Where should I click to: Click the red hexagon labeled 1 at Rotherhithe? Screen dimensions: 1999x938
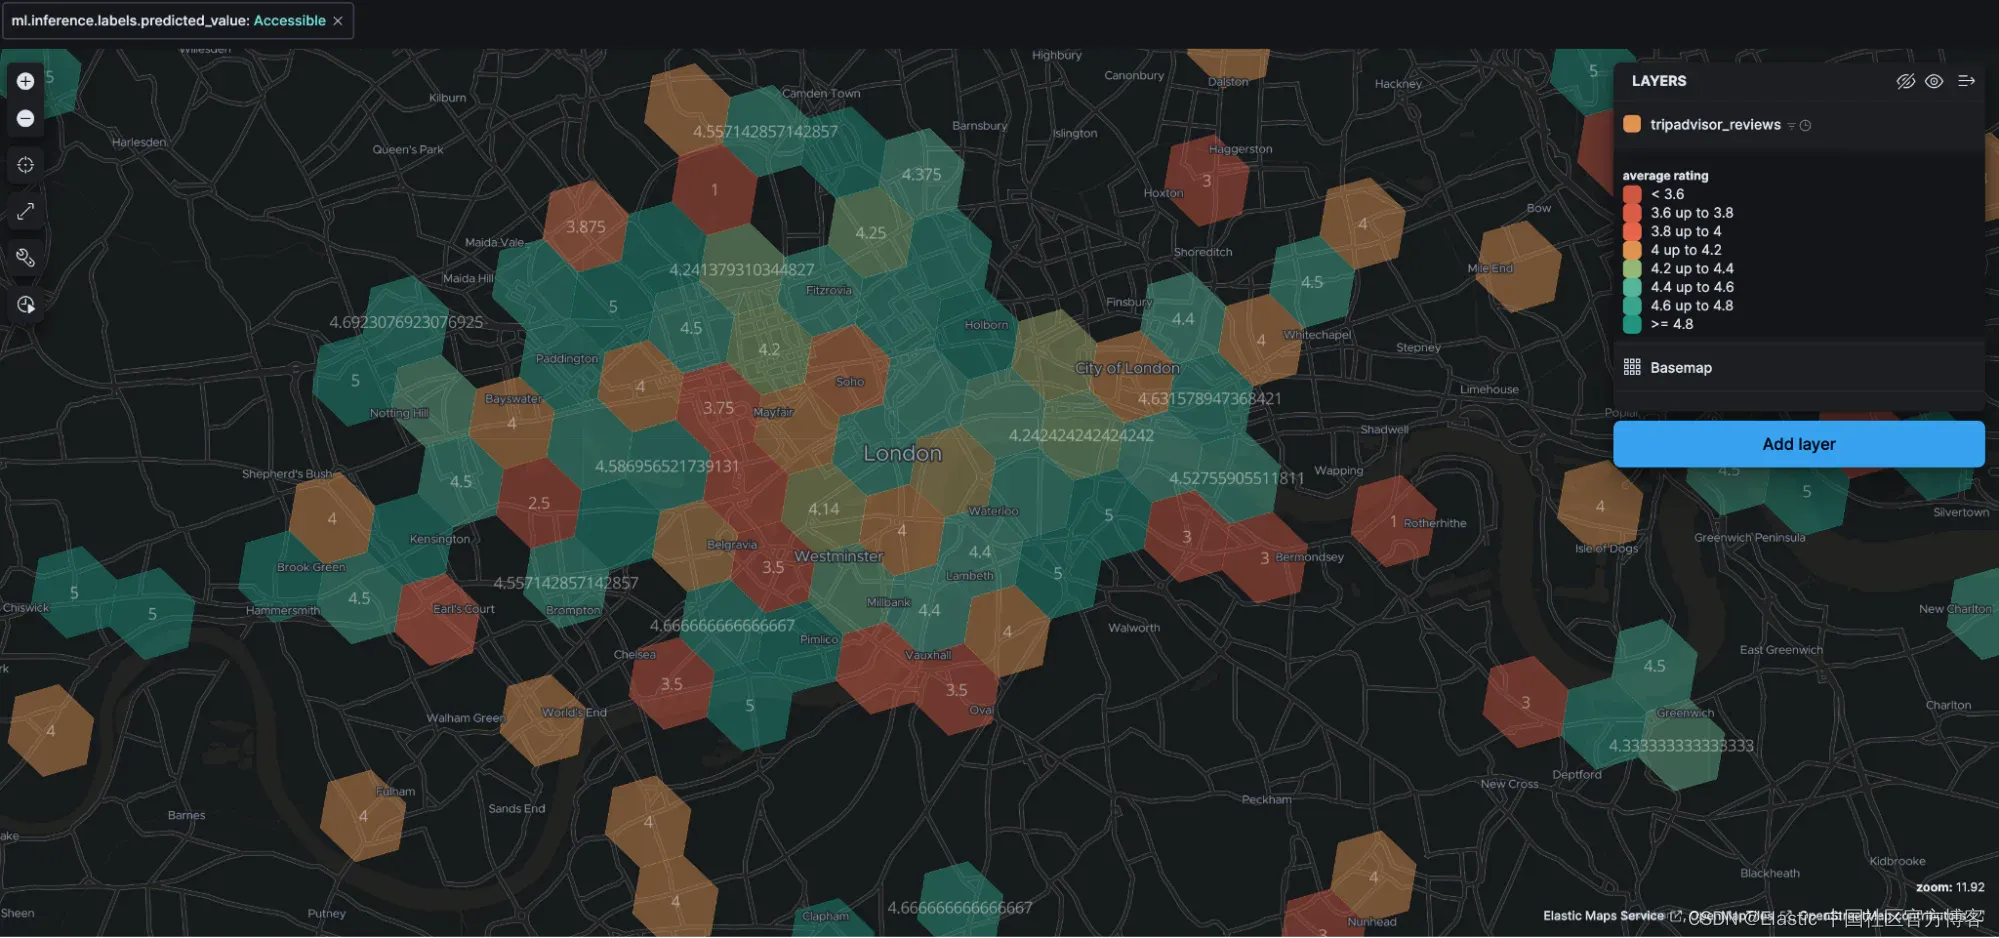point(1393,521)
